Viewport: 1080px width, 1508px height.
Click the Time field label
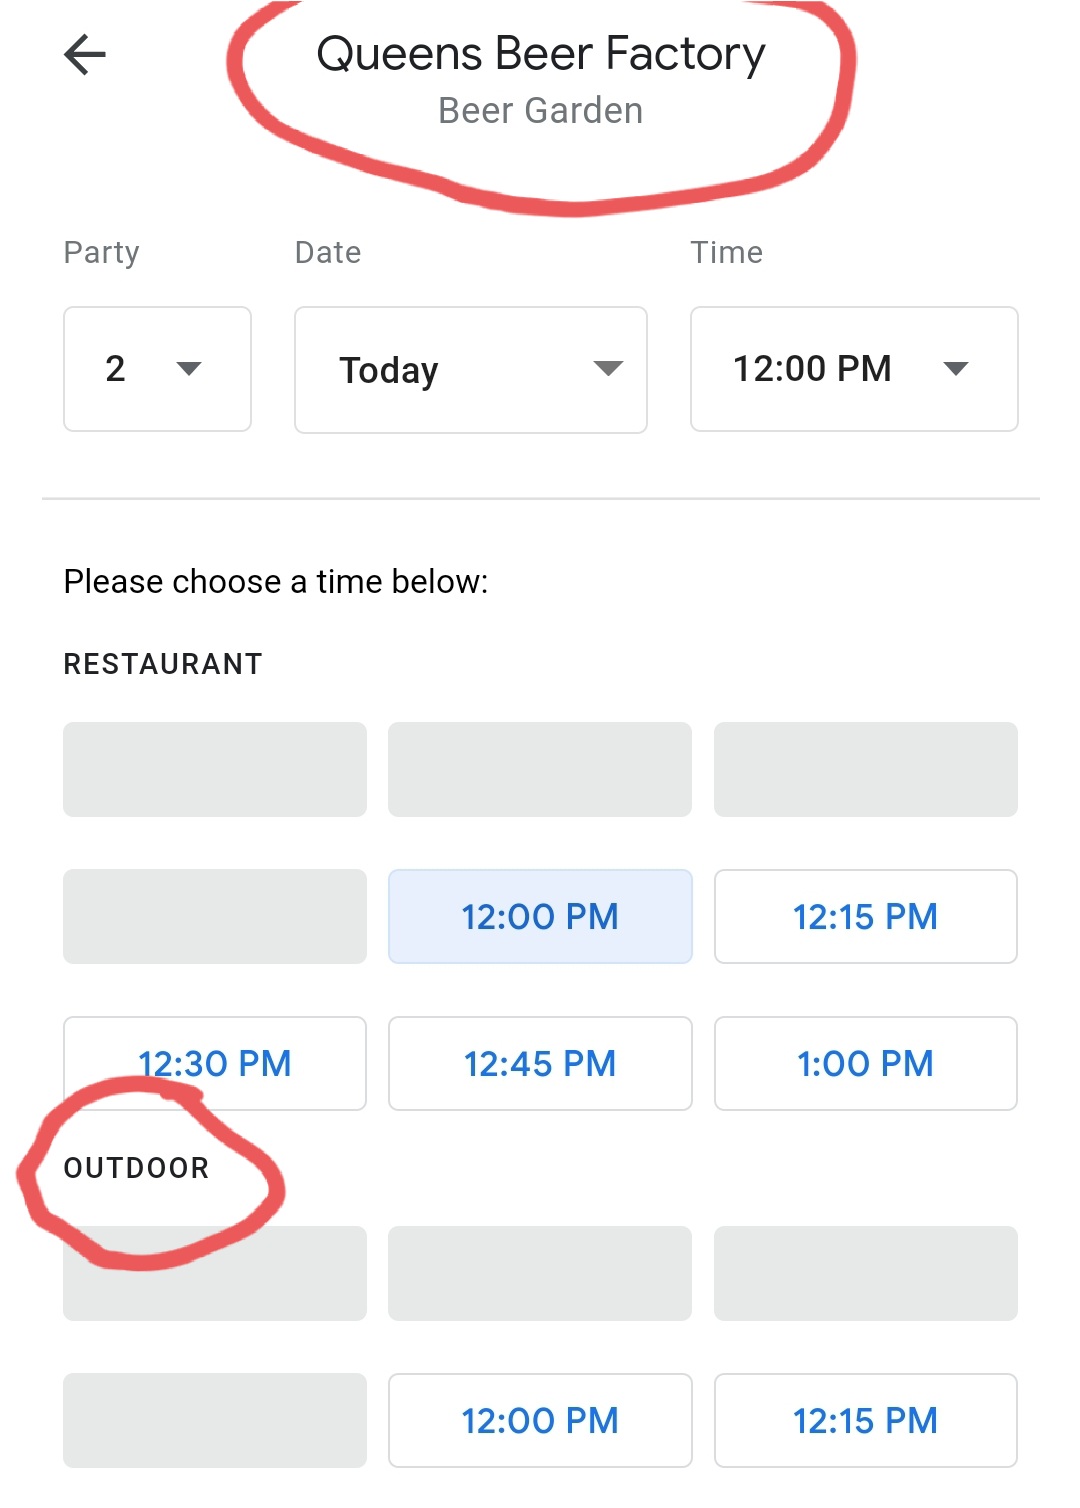click(726, 252)
